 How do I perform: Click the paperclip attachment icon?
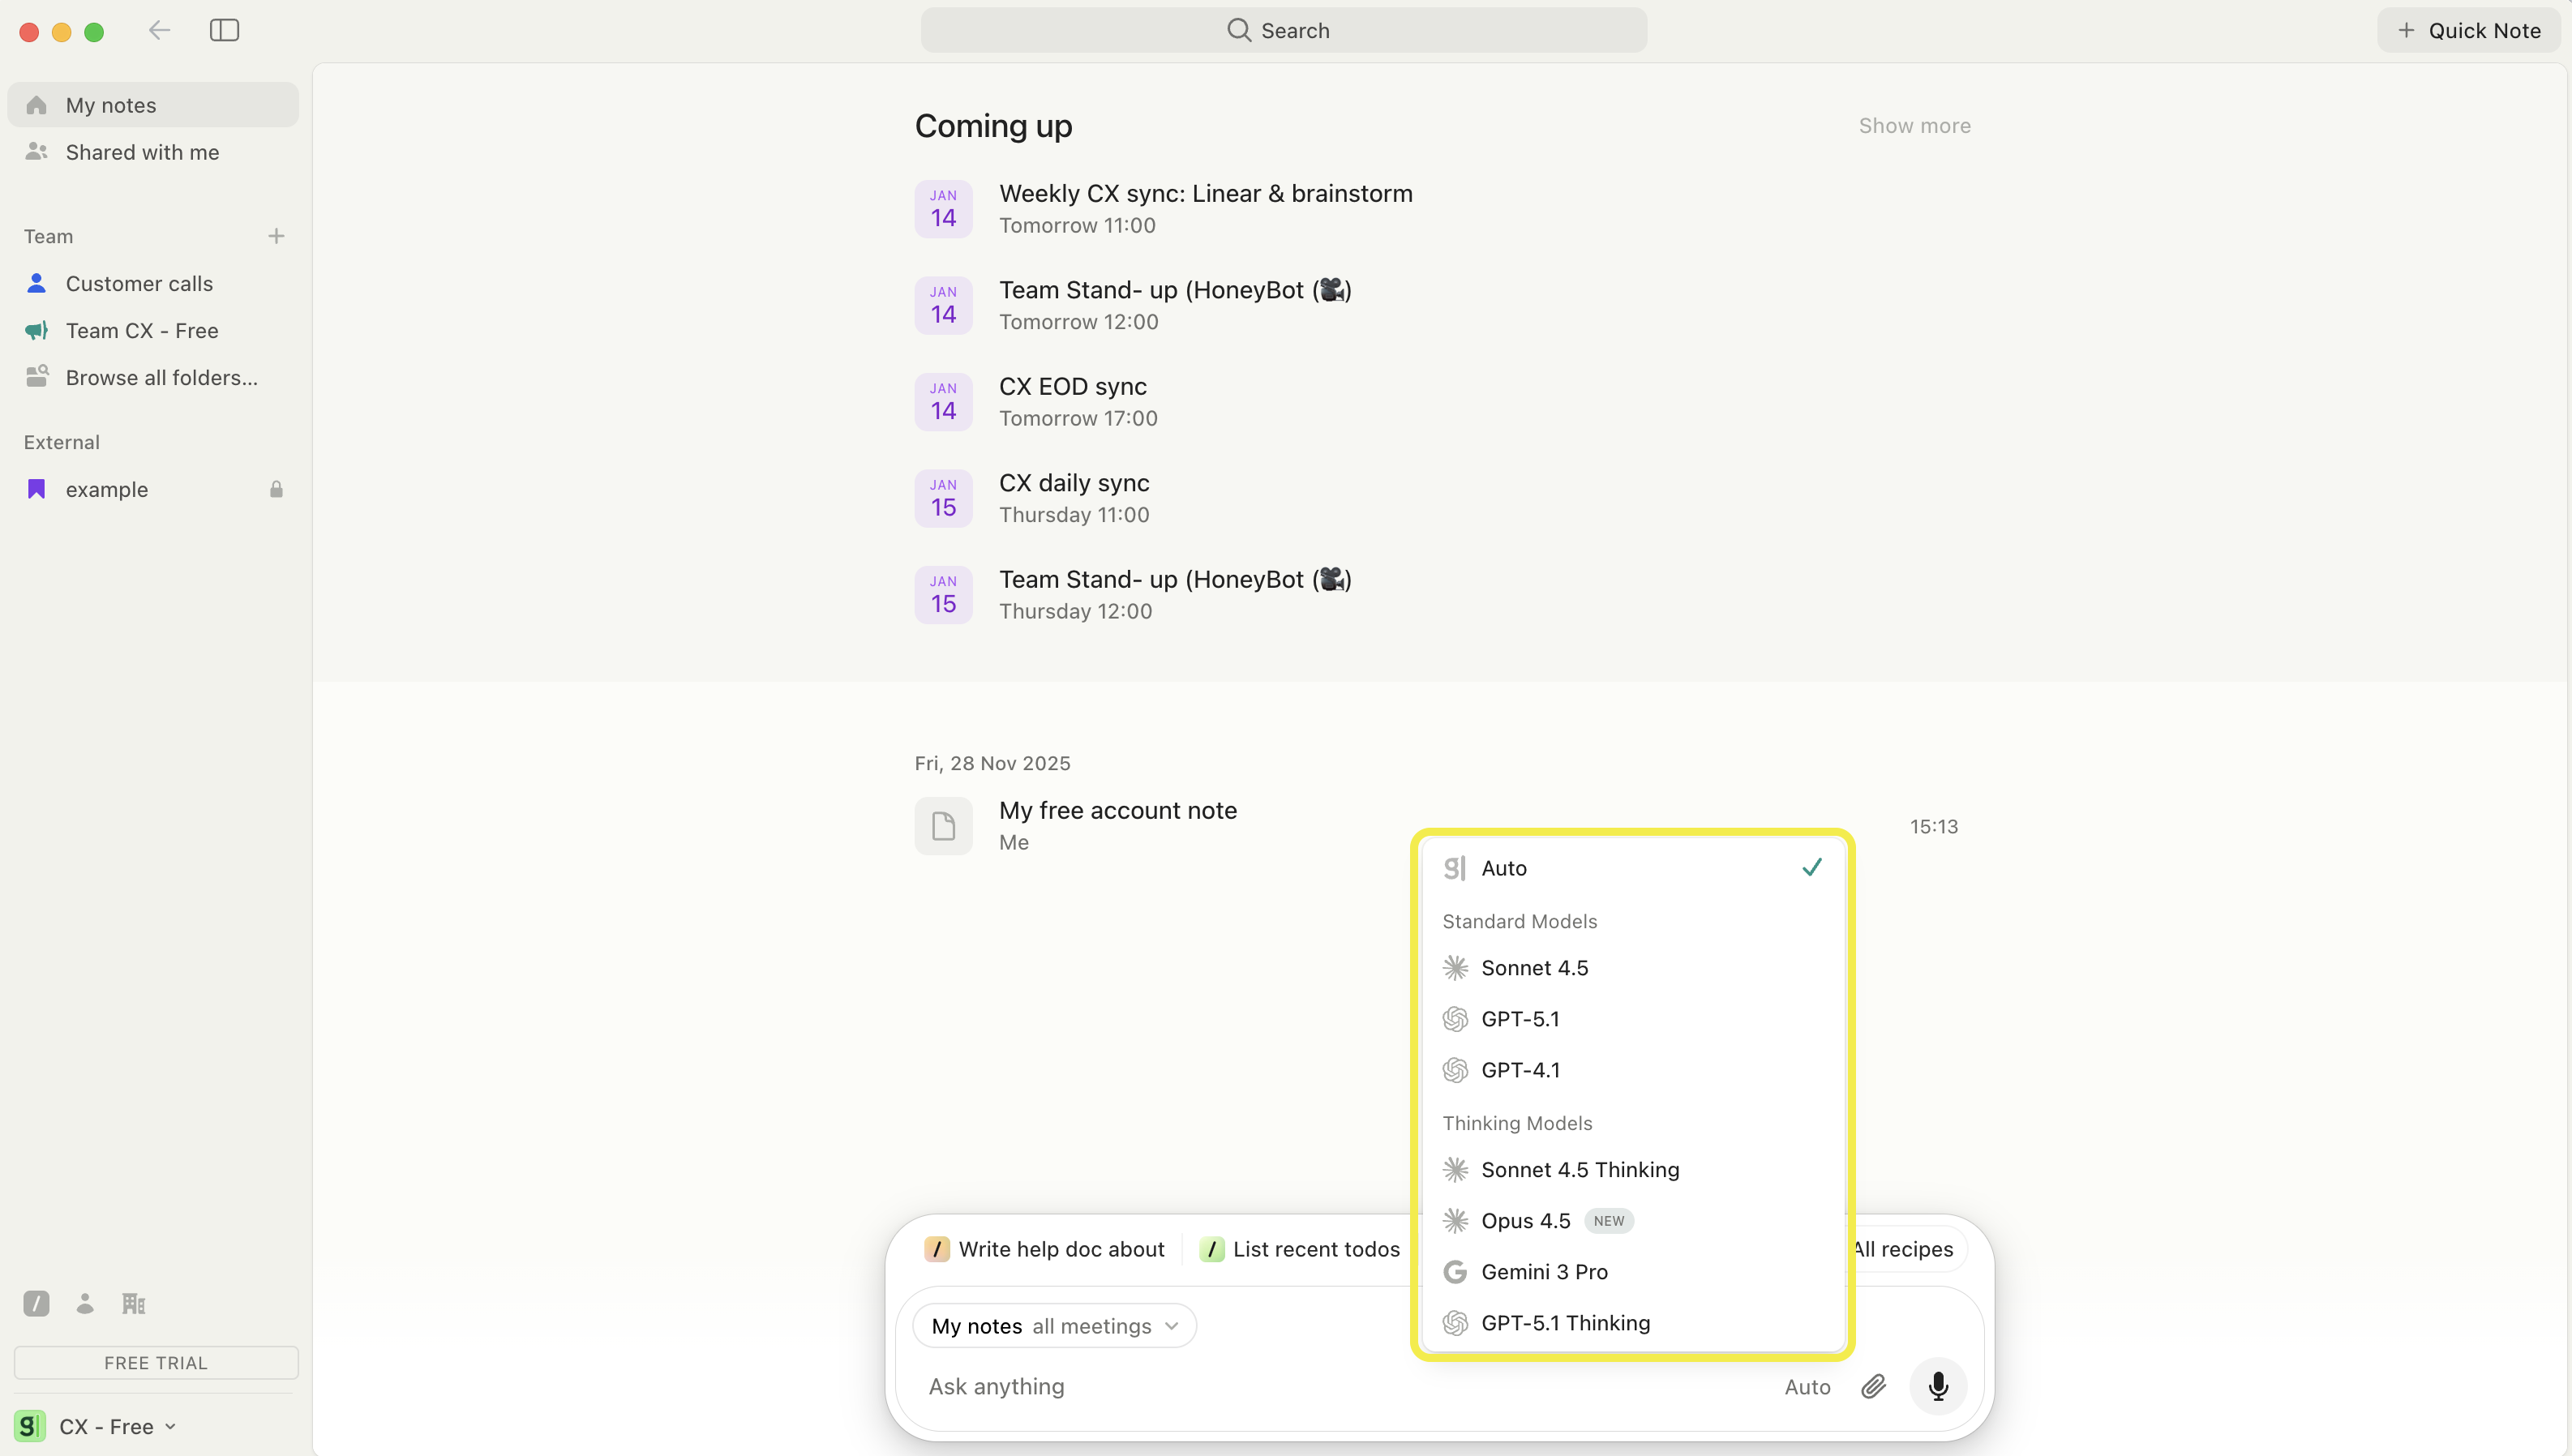(1873, 1386)
